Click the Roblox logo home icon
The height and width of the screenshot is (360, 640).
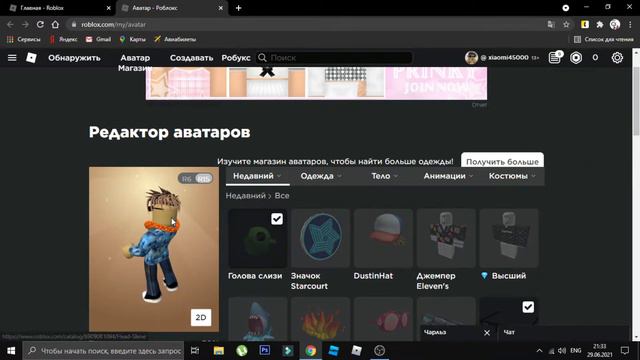[x=31, y=58]
